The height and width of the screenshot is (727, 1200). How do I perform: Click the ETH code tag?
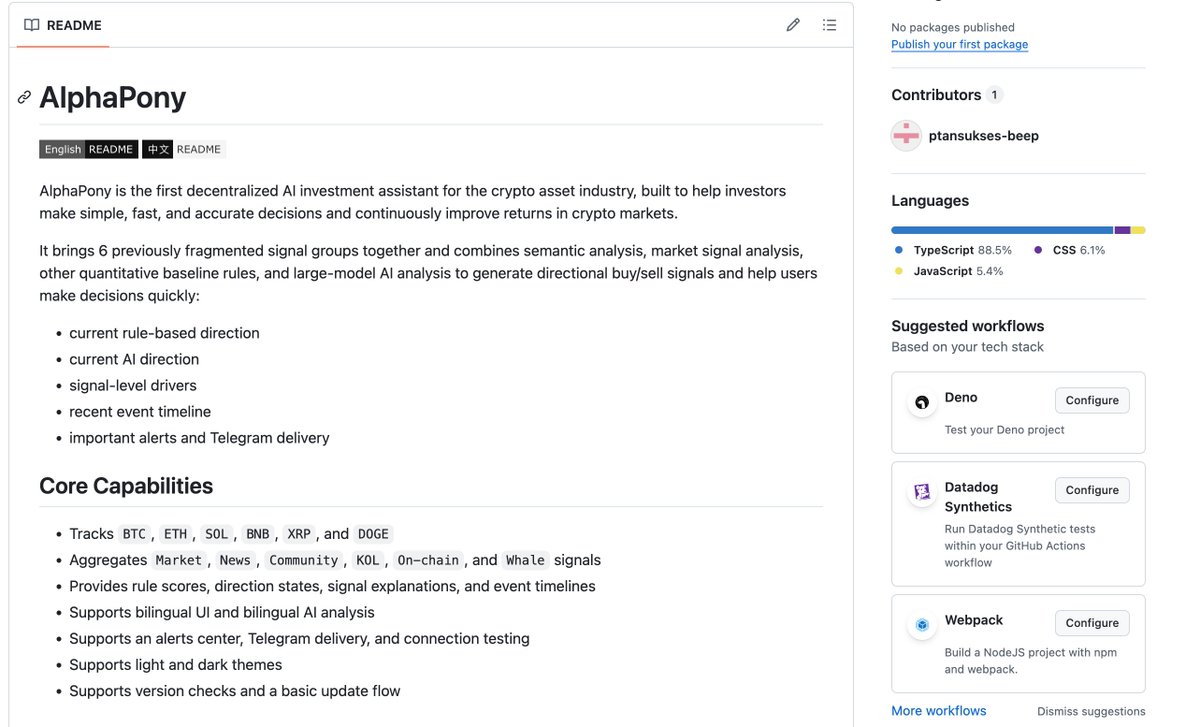point(175,534)
